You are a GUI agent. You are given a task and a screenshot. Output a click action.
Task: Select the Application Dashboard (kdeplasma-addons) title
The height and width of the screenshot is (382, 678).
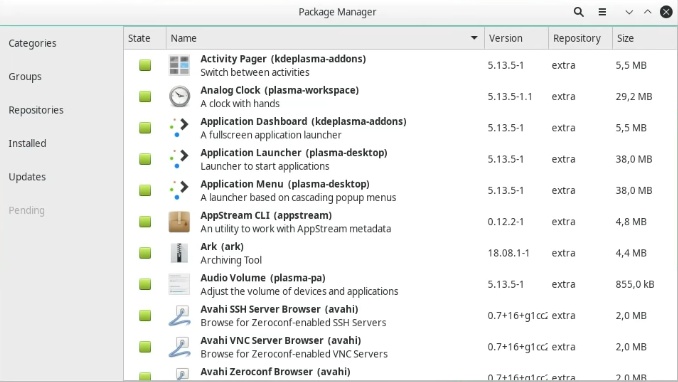(x=304, y=122)
